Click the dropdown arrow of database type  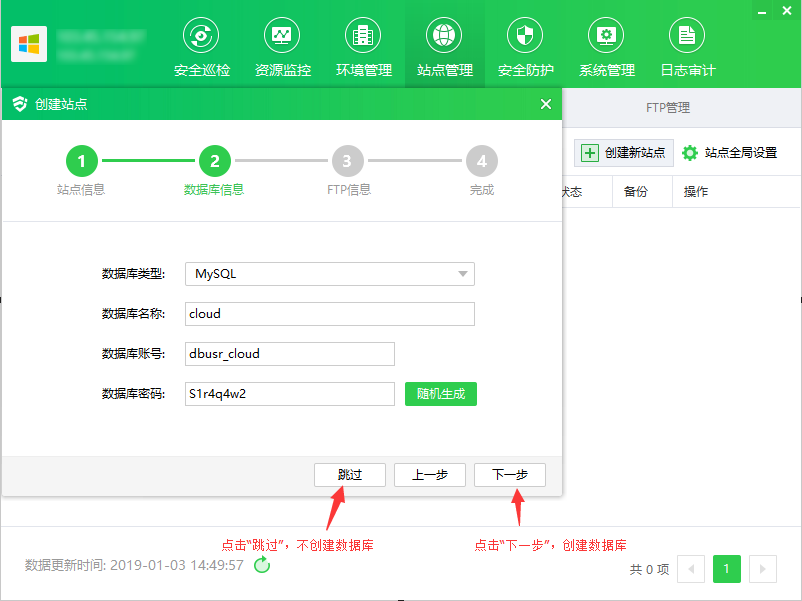click(463, 274)
